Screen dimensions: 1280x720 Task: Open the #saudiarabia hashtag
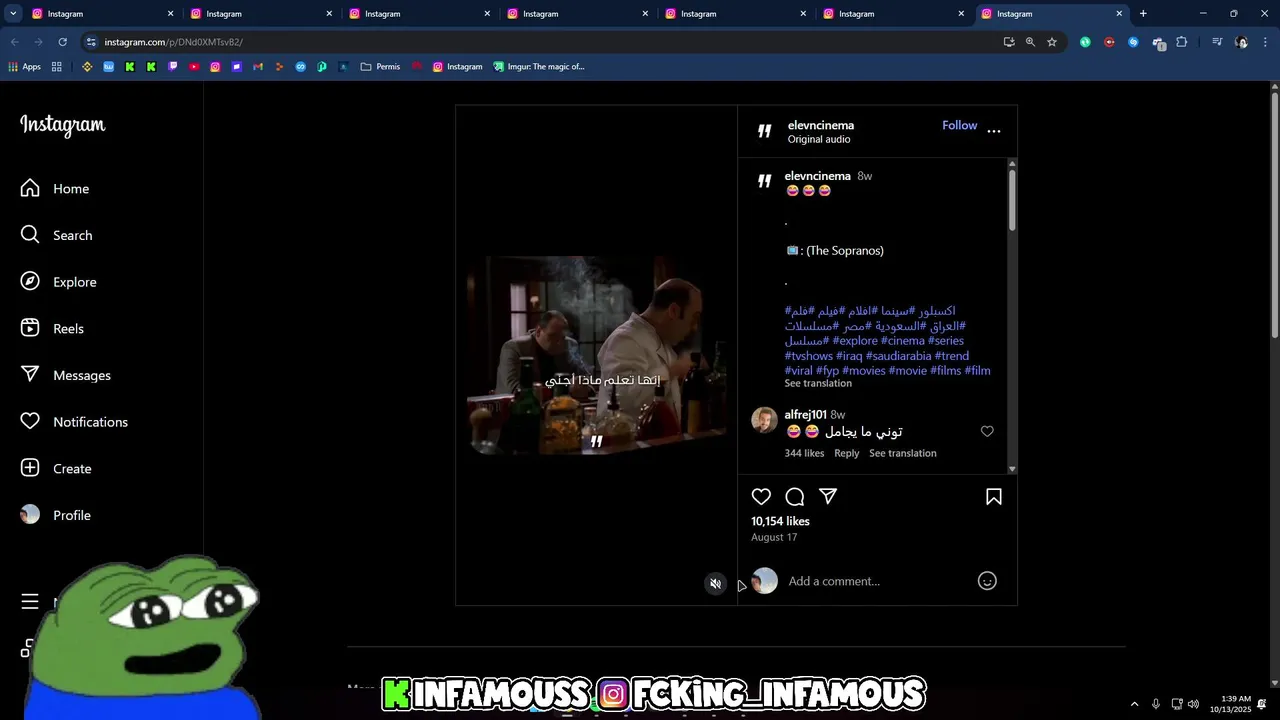[x=898, y=356]
